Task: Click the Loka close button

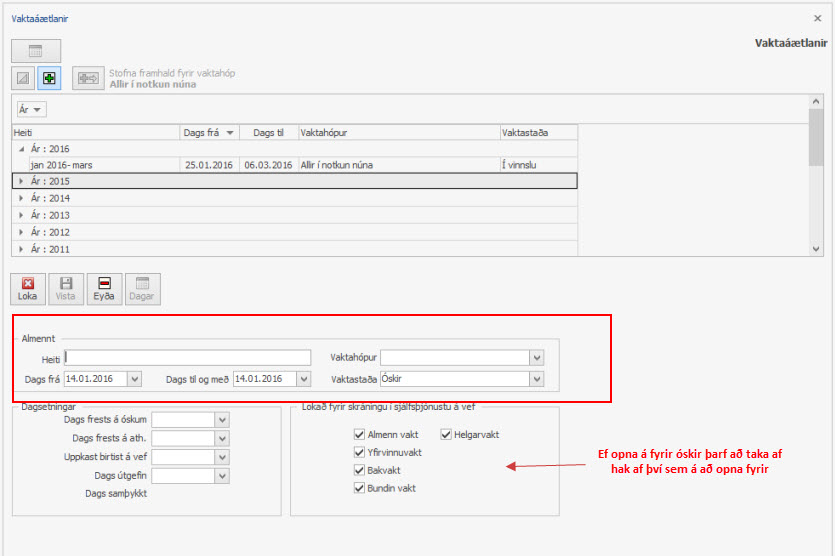Action: 28,289
